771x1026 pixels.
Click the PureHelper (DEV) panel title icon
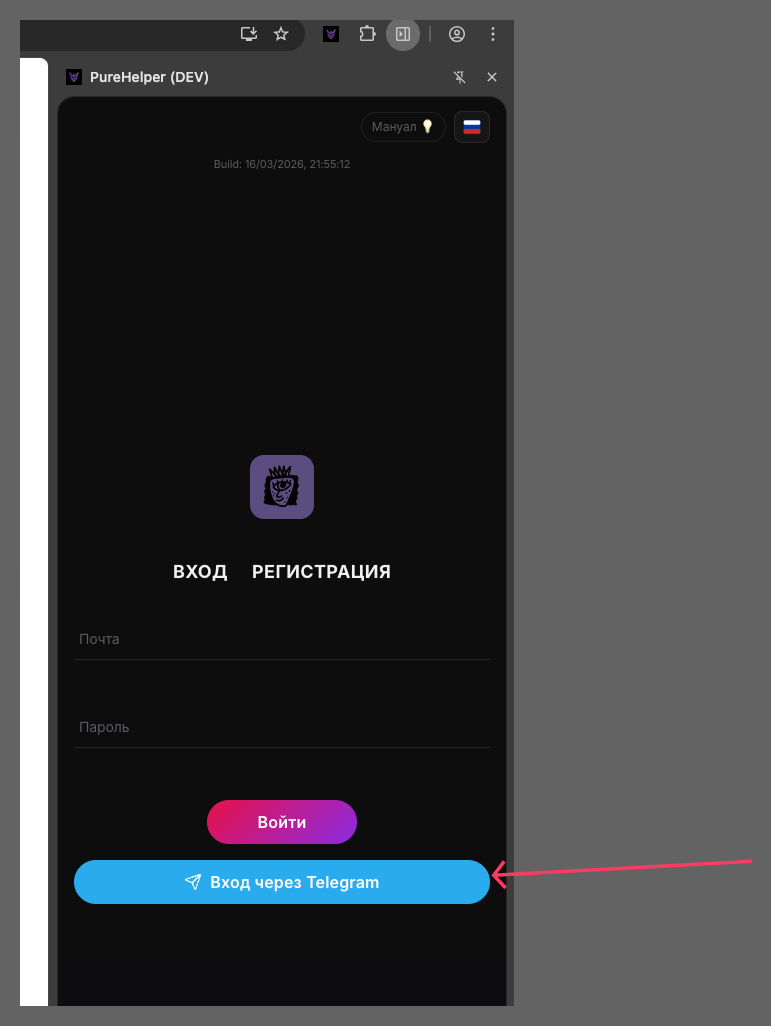tap(74, 77)
